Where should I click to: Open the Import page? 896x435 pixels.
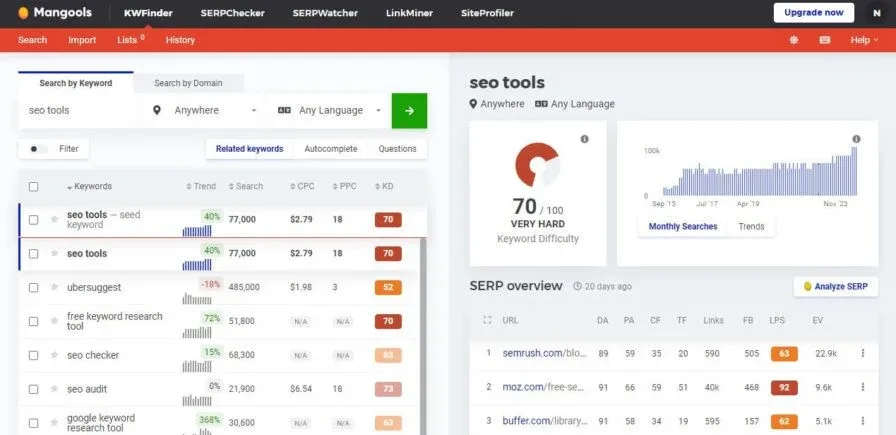[x=82, y=40]
